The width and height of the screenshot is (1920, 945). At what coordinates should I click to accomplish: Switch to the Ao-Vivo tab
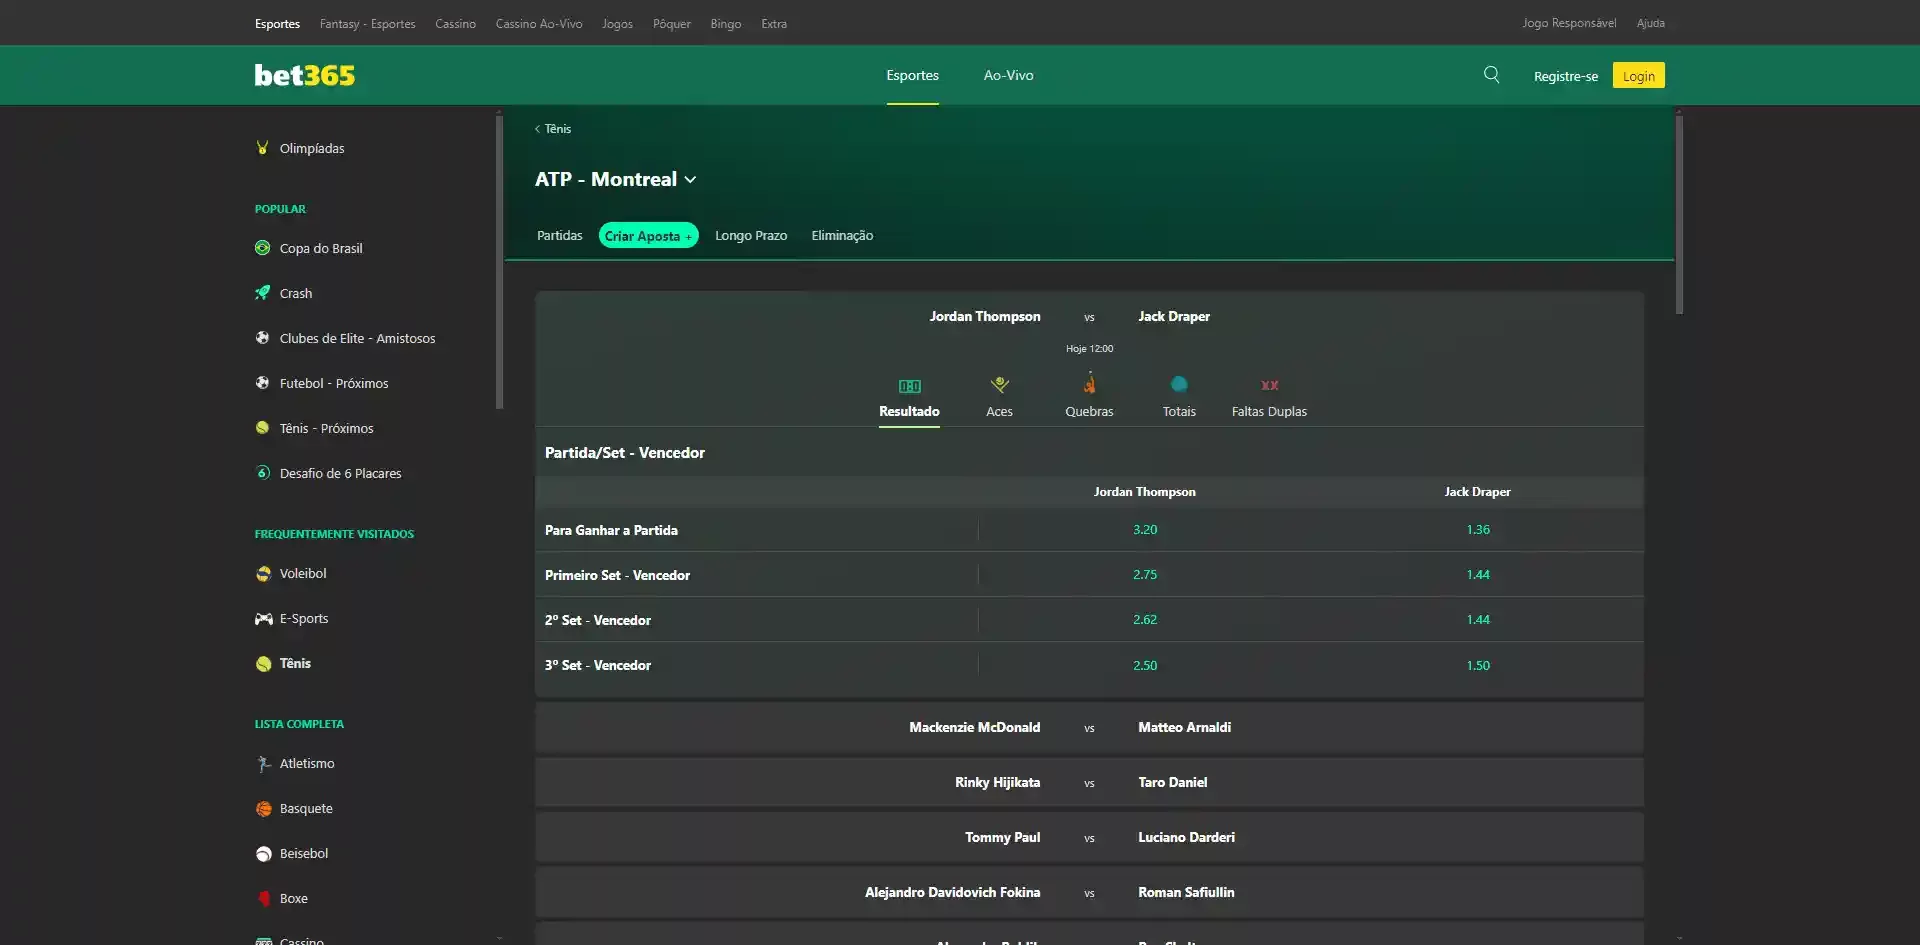[1008, 75]
